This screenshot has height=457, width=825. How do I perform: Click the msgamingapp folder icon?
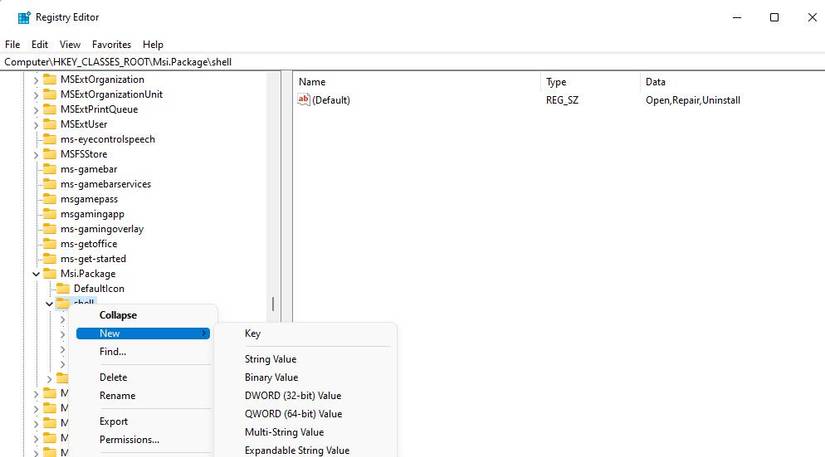(49, 214)
